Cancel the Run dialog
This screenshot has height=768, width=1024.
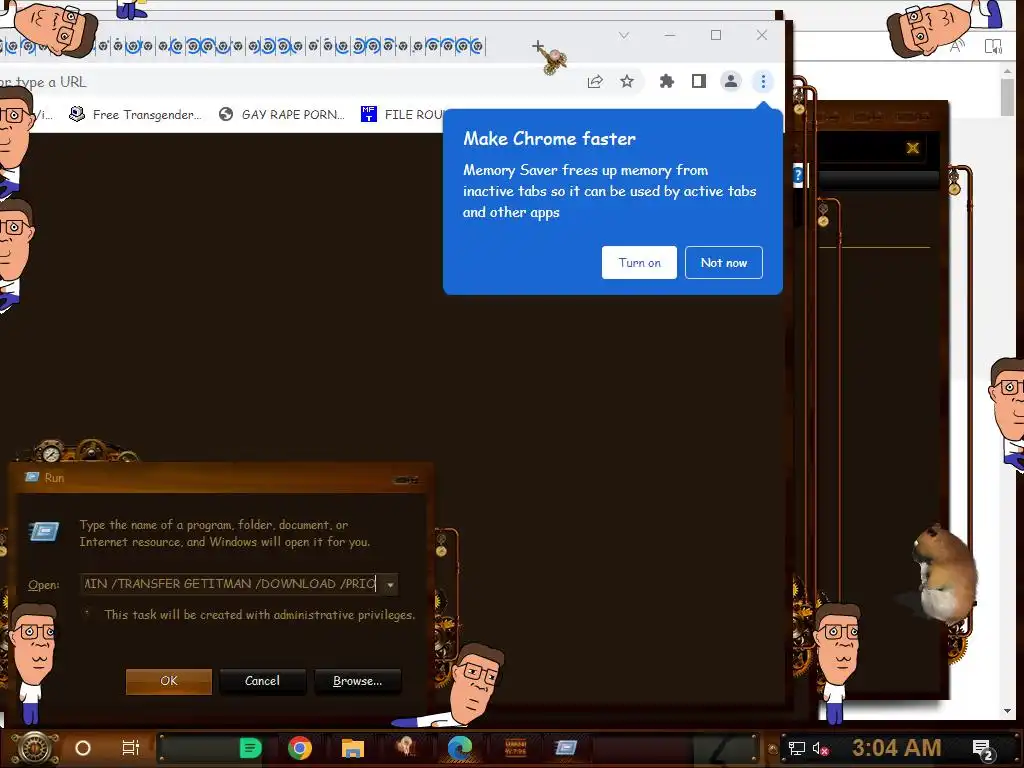[263, 681]
